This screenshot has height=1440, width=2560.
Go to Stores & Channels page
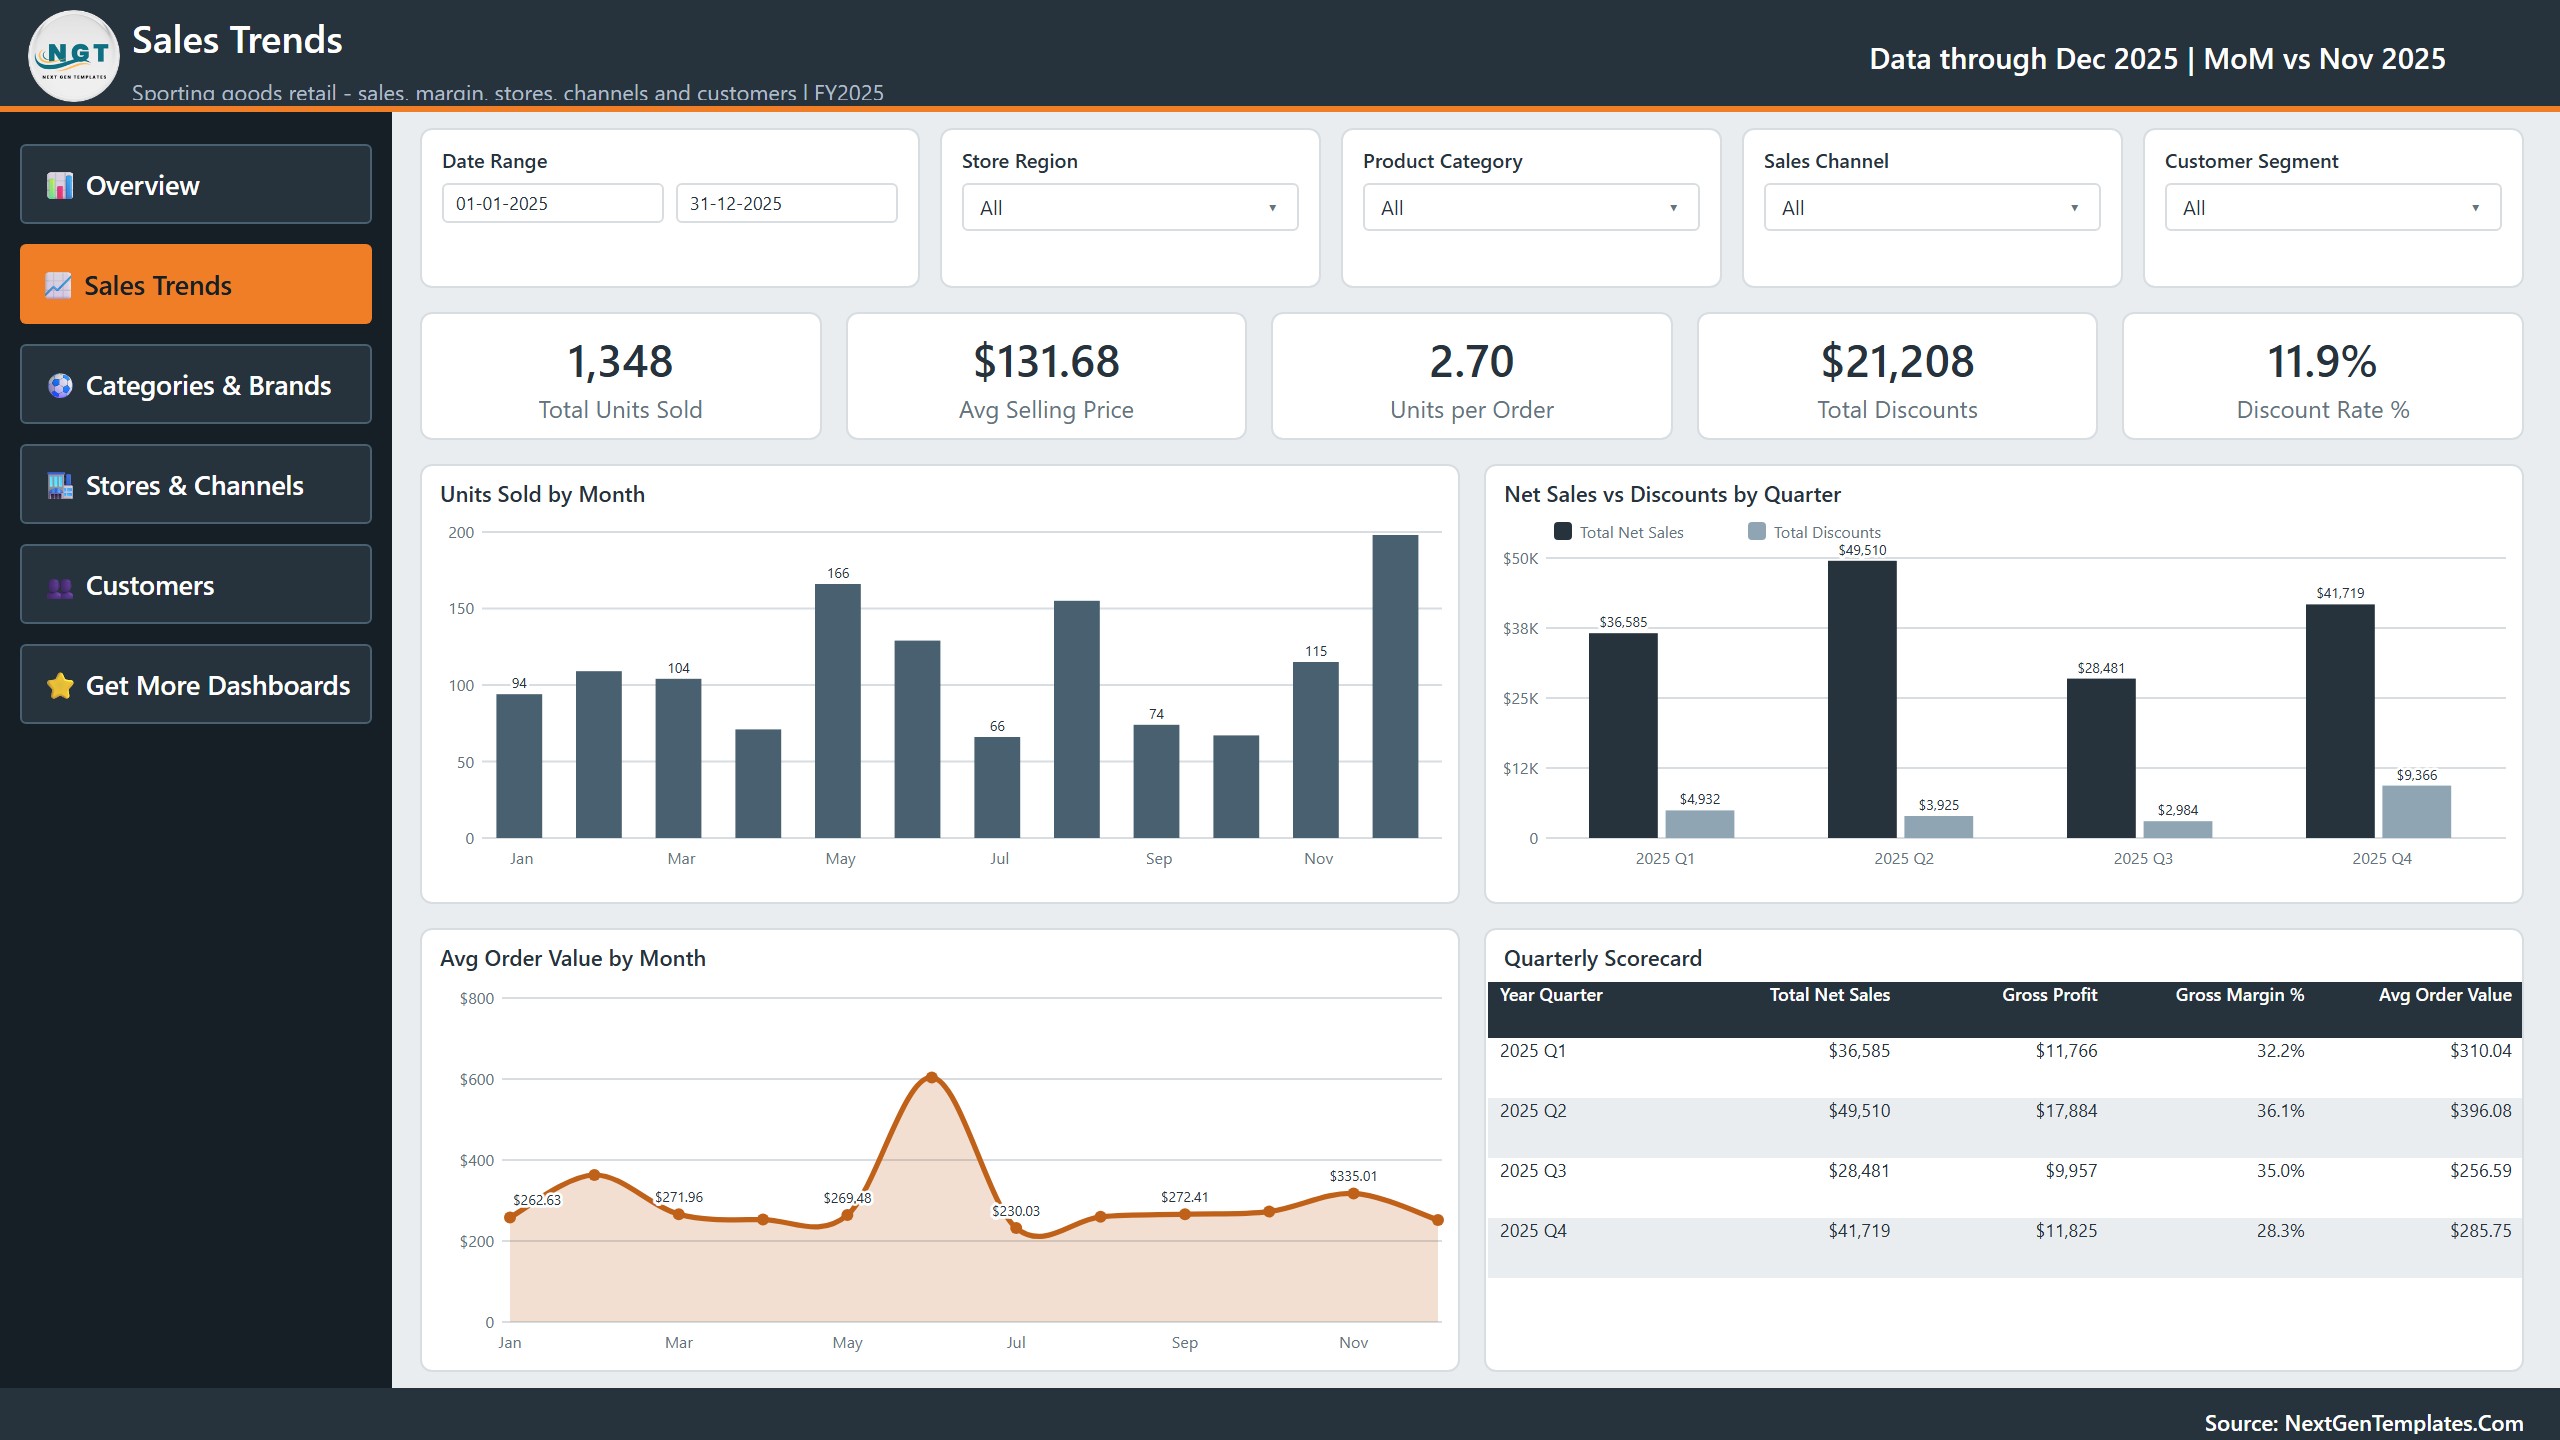[196, 484]
